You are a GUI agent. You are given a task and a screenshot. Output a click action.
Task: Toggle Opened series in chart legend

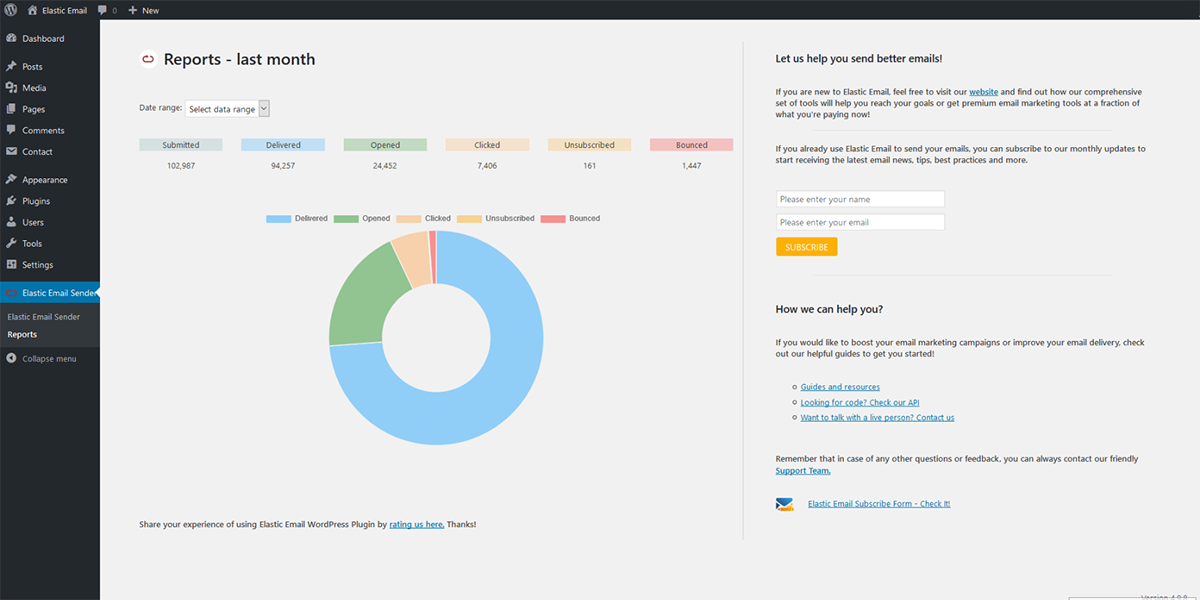click(362, 218)
